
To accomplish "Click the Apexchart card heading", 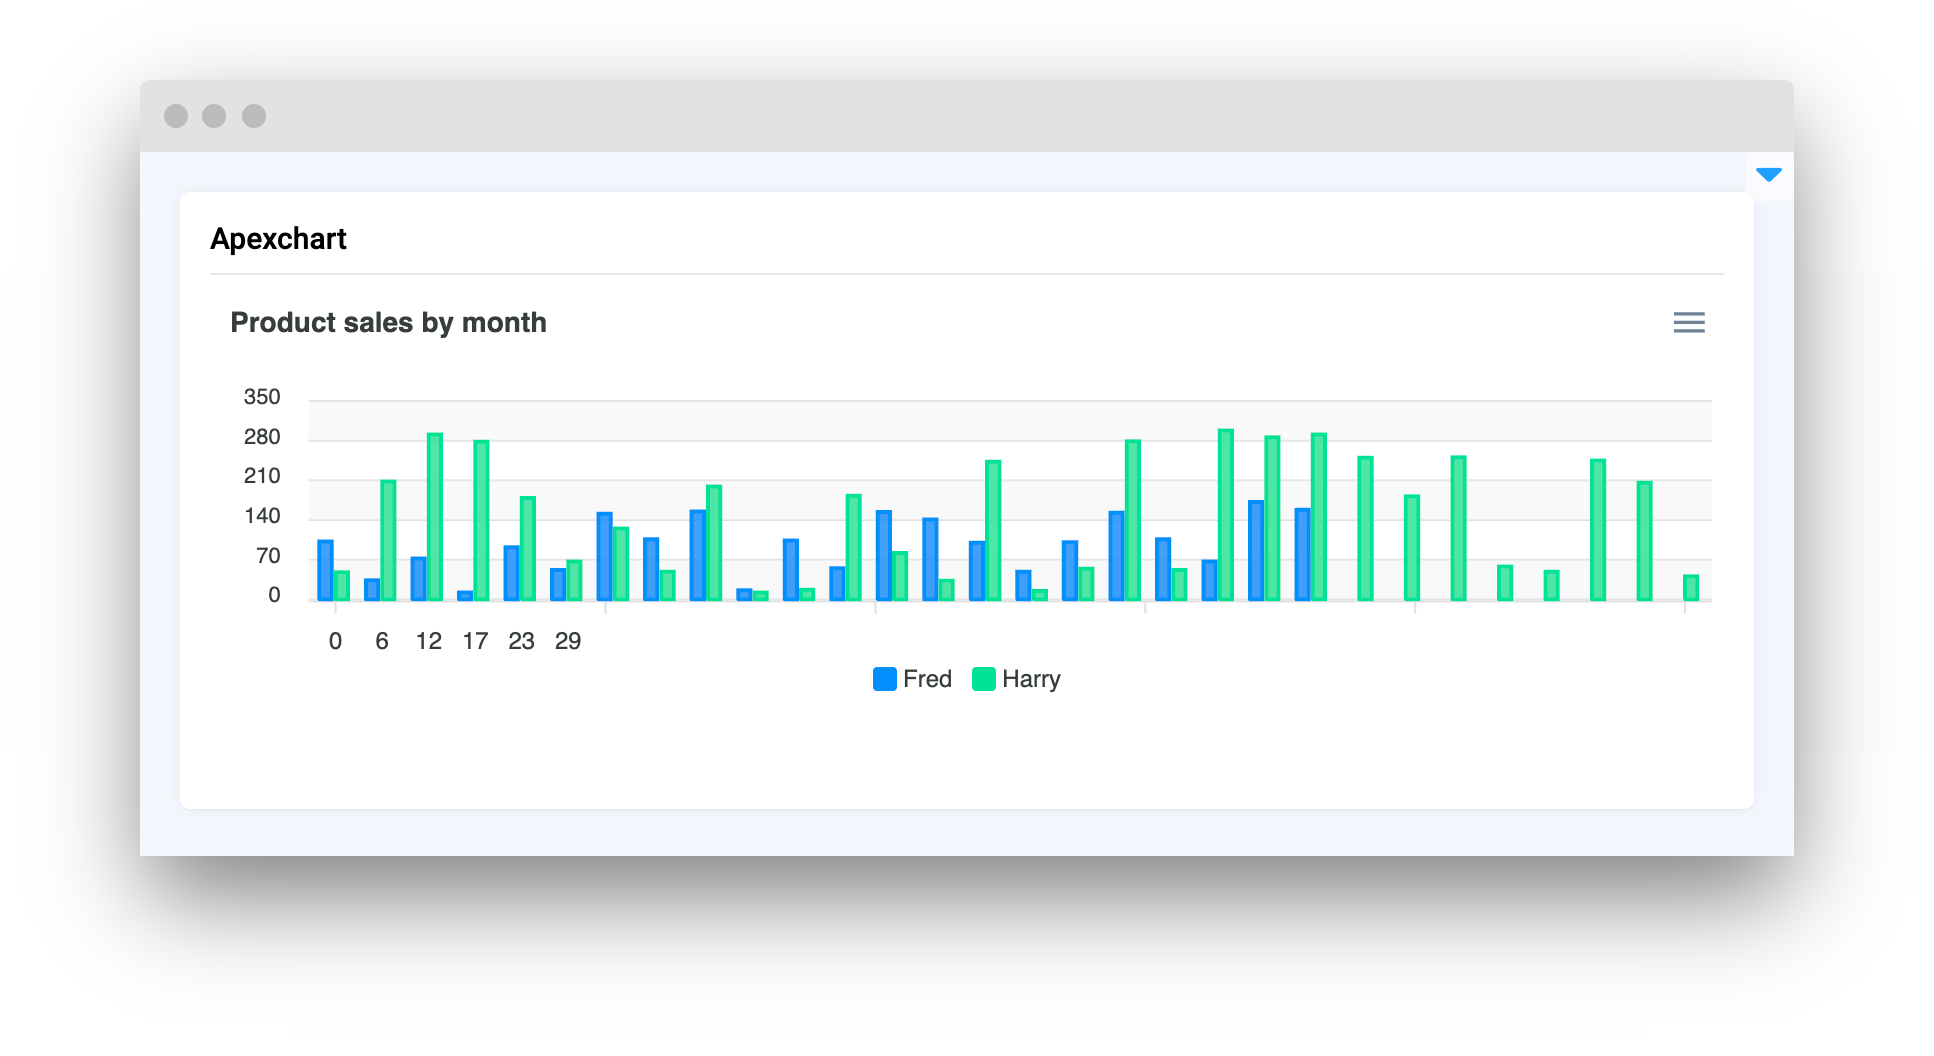I will coord(278,239).
